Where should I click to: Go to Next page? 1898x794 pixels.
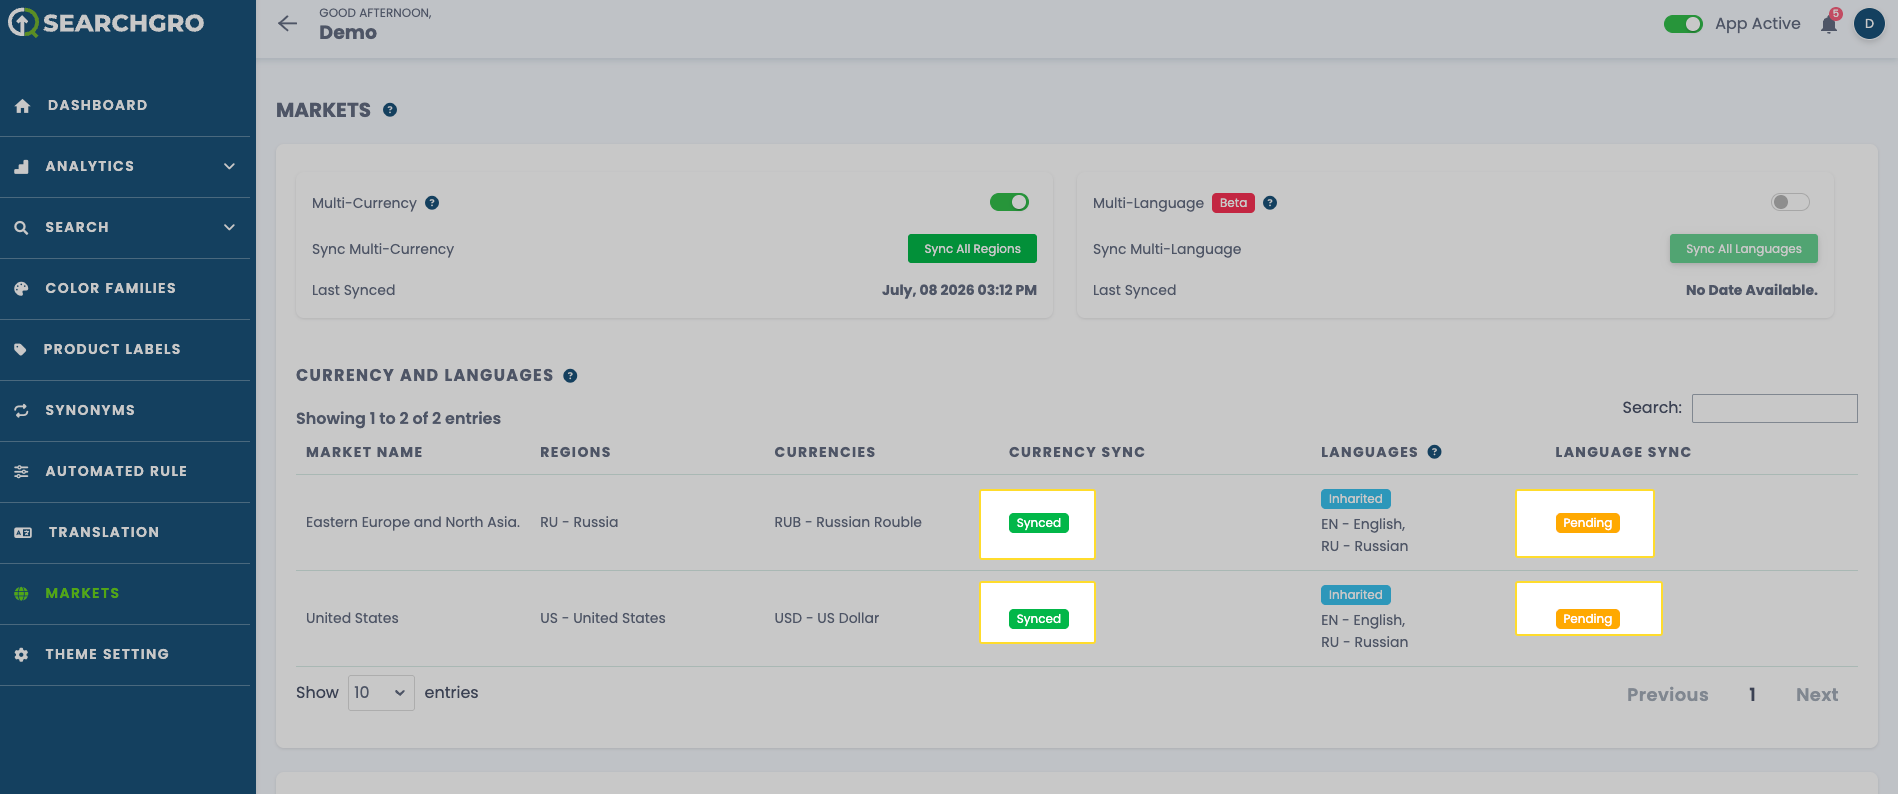pos(1817,695)
